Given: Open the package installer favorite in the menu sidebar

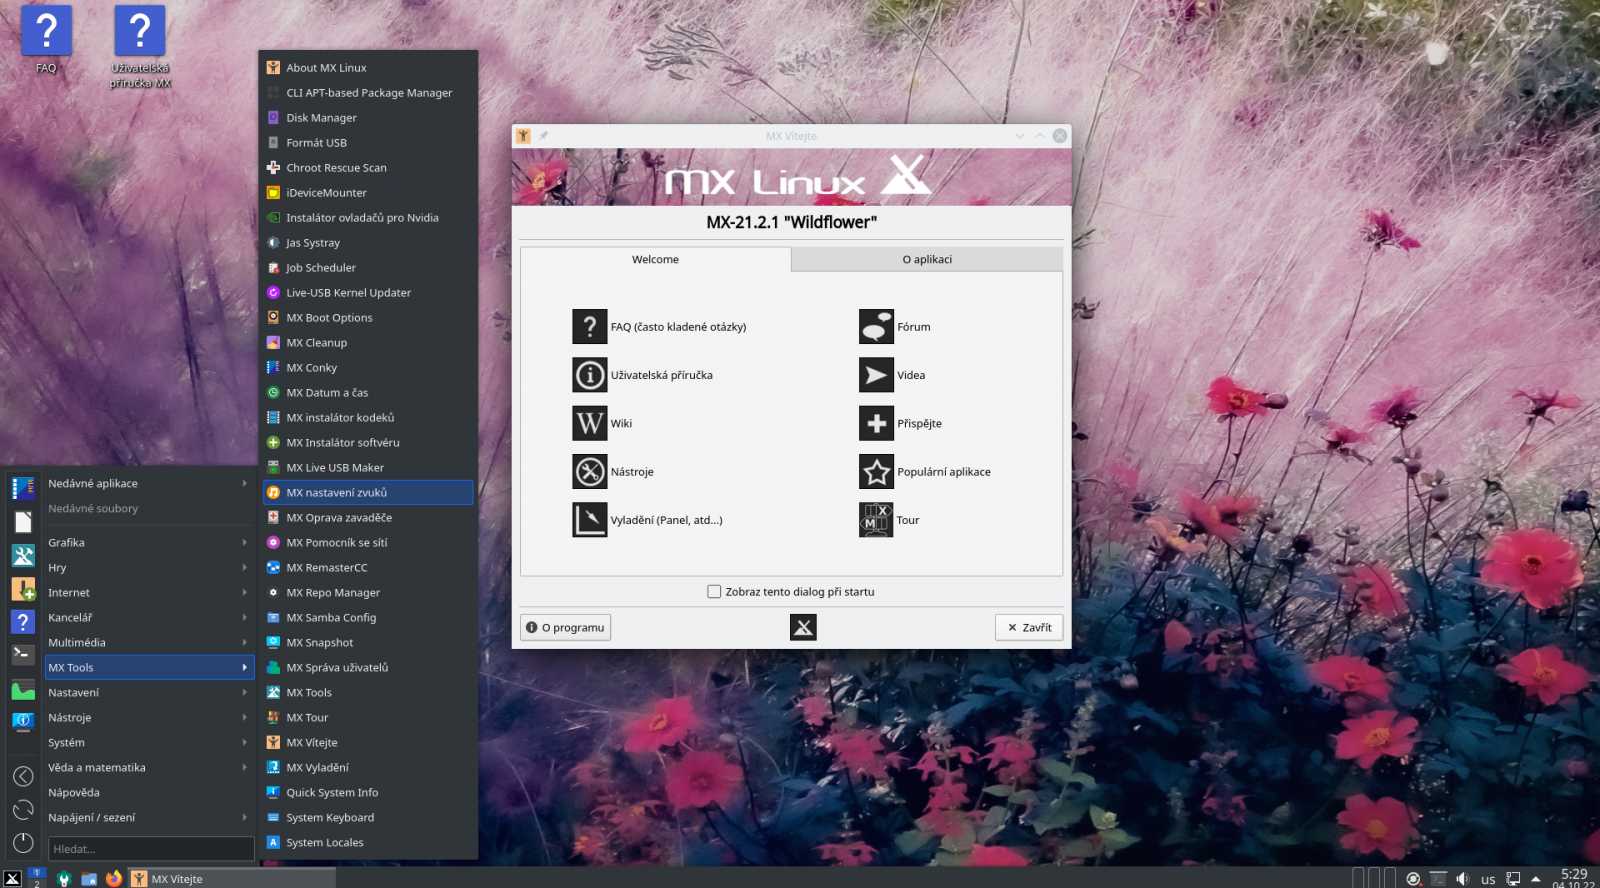Looking at the screenshot, I should point(23,589).
